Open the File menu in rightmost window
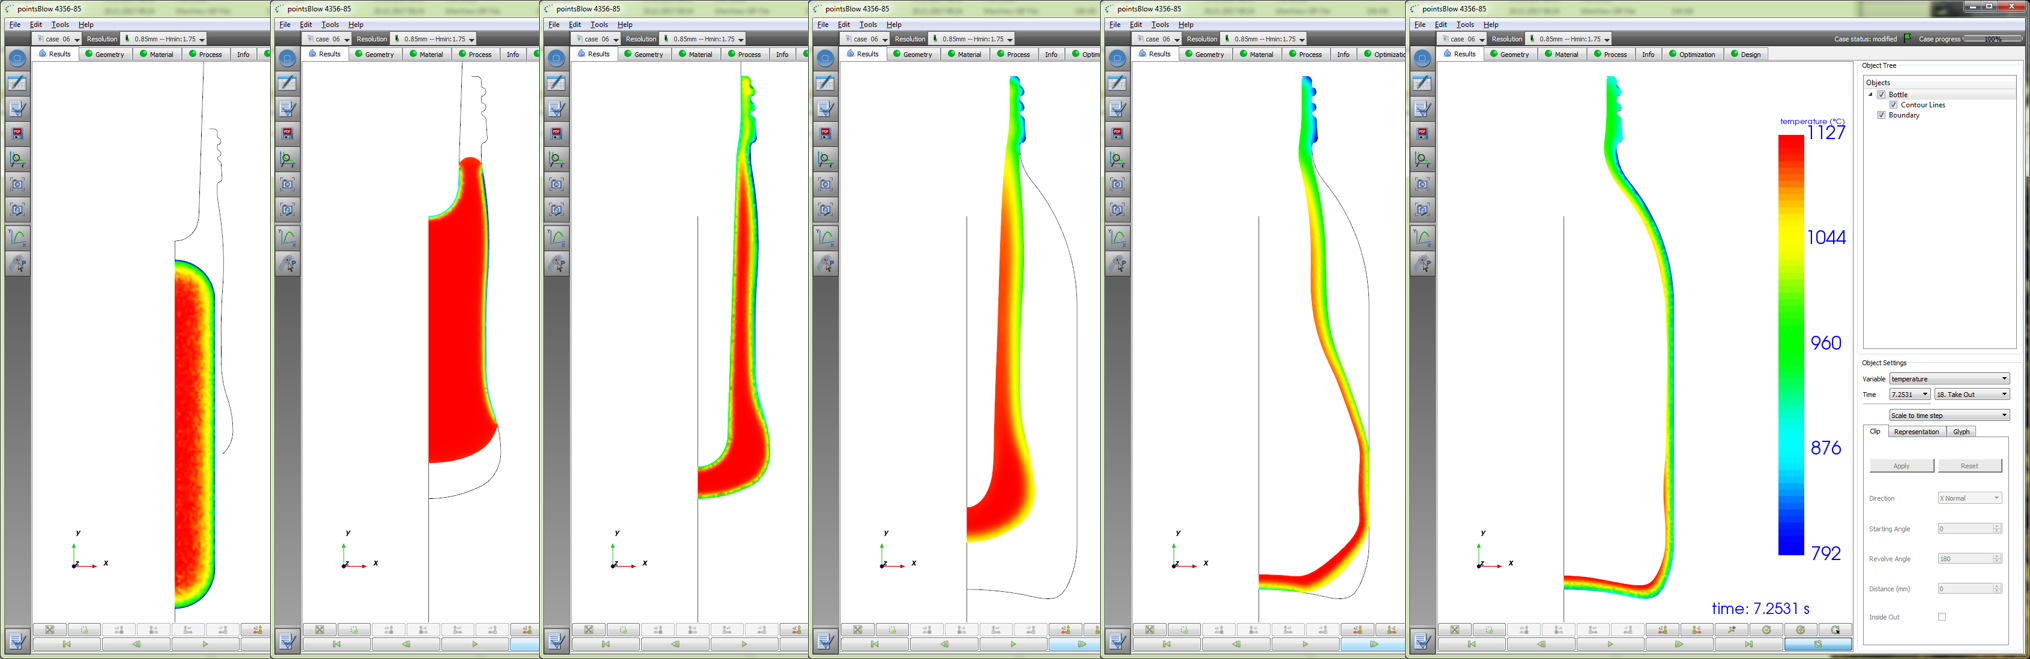This screenshot has height=659, width=2030. pos(1420,24)
